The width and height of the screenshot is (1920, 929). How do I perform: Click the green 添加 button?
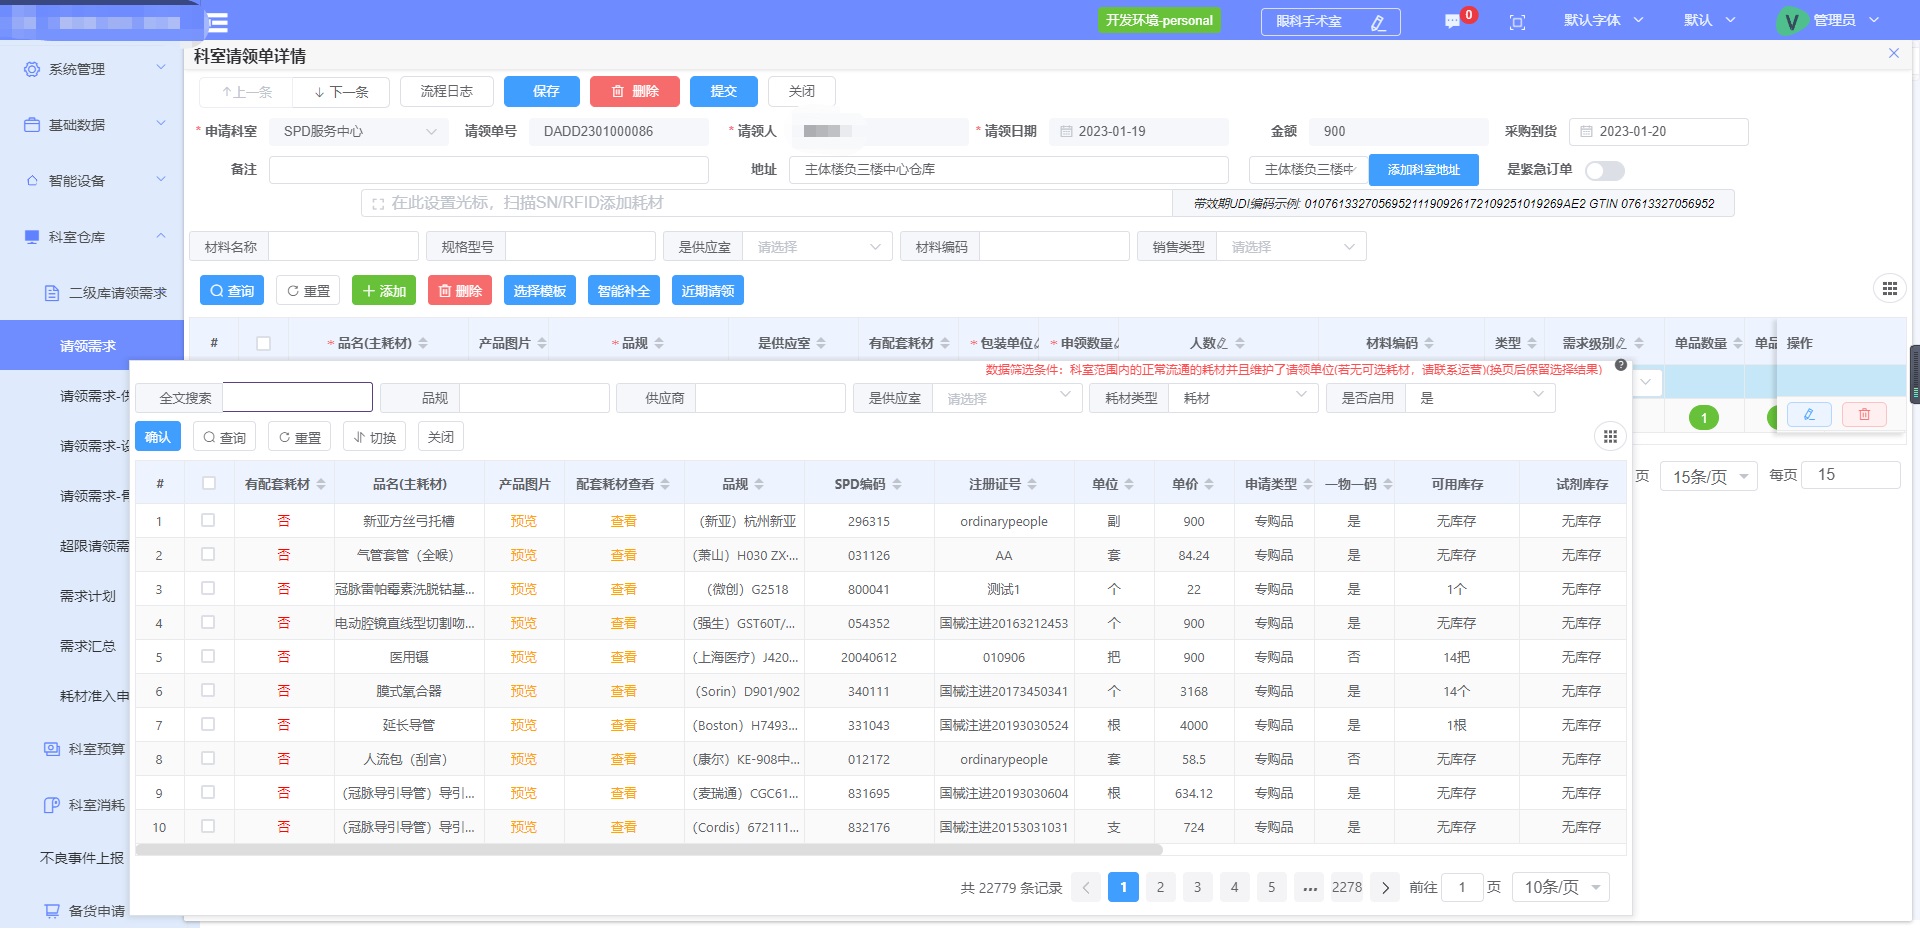coord(384,291)
